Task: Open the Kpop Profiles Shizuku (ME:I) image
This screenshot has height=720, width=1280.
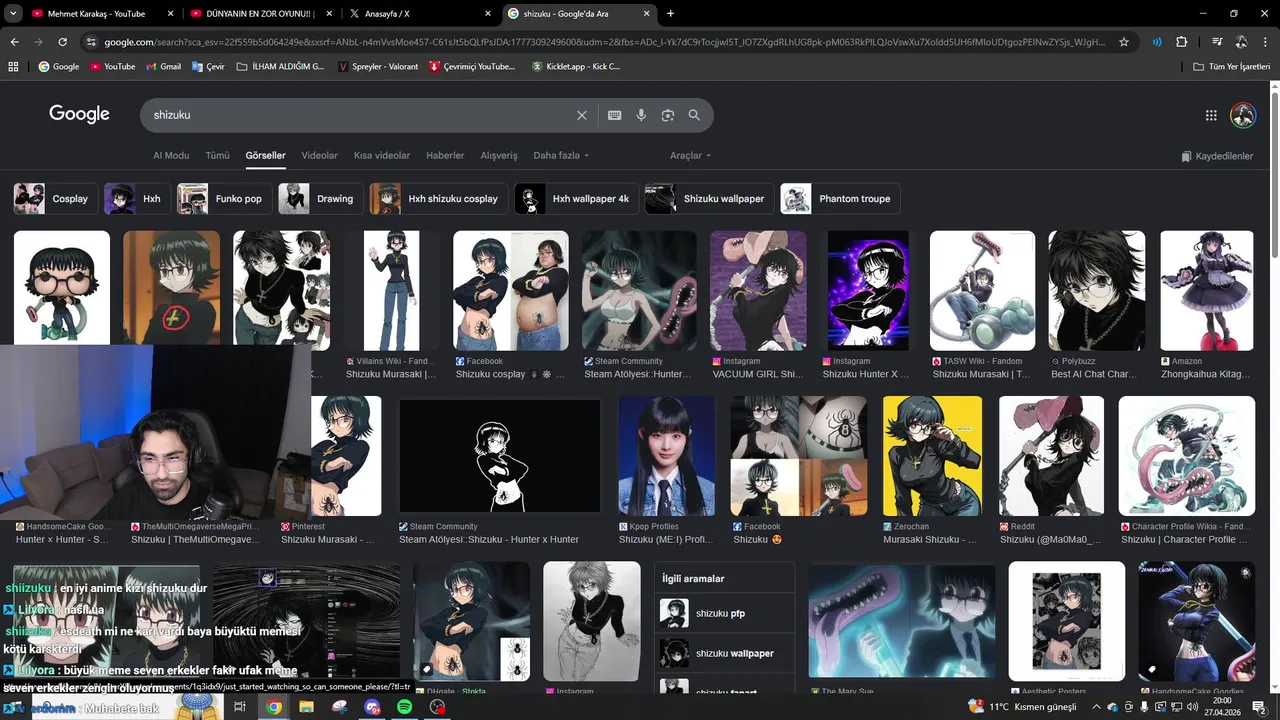Action: 666,456
